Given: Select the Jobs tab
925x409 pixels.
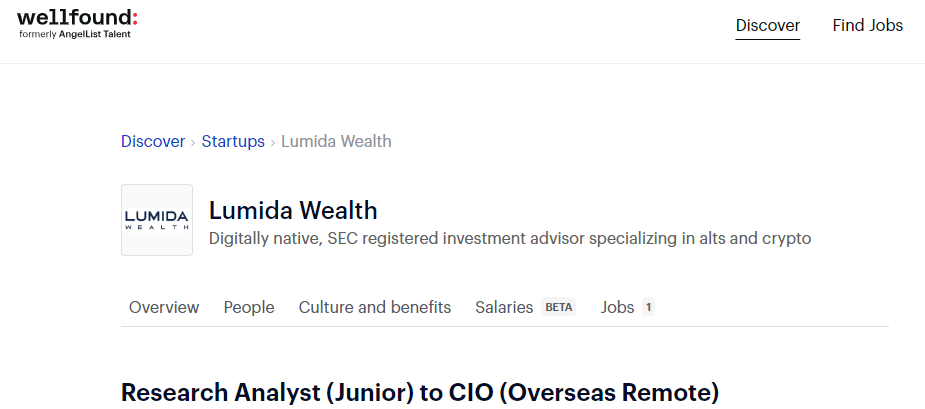Looking at the screenshot, I should coord(617,307).
